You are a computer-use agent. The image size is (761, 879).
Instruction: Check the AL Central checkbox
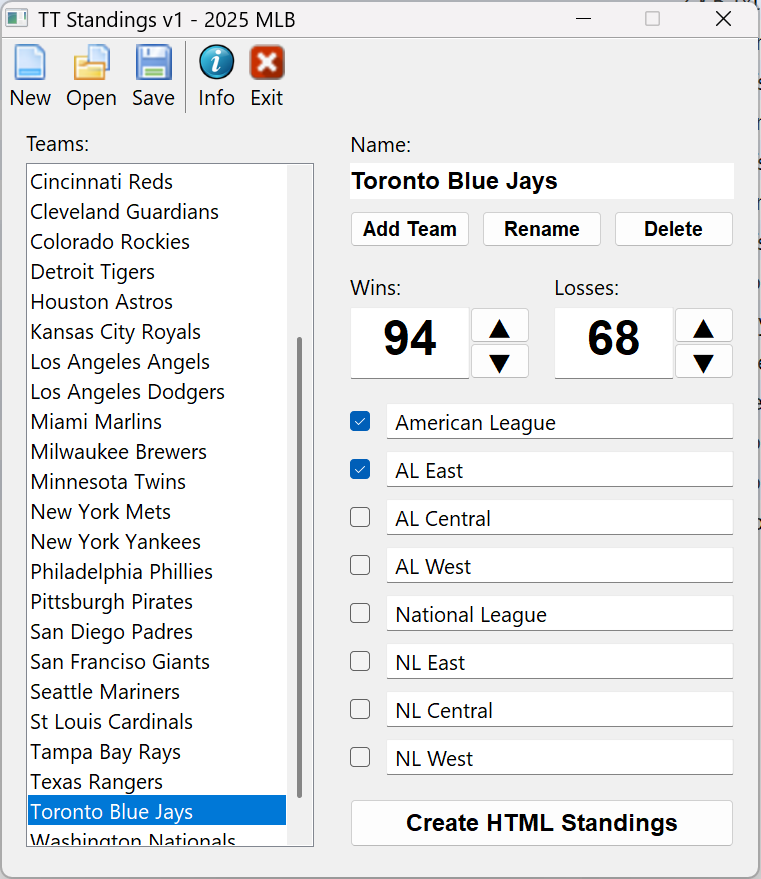click(x=360, y=517)
